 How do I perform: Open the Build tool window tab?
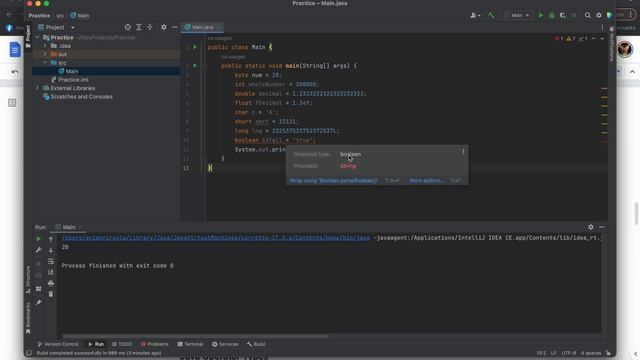256,344
